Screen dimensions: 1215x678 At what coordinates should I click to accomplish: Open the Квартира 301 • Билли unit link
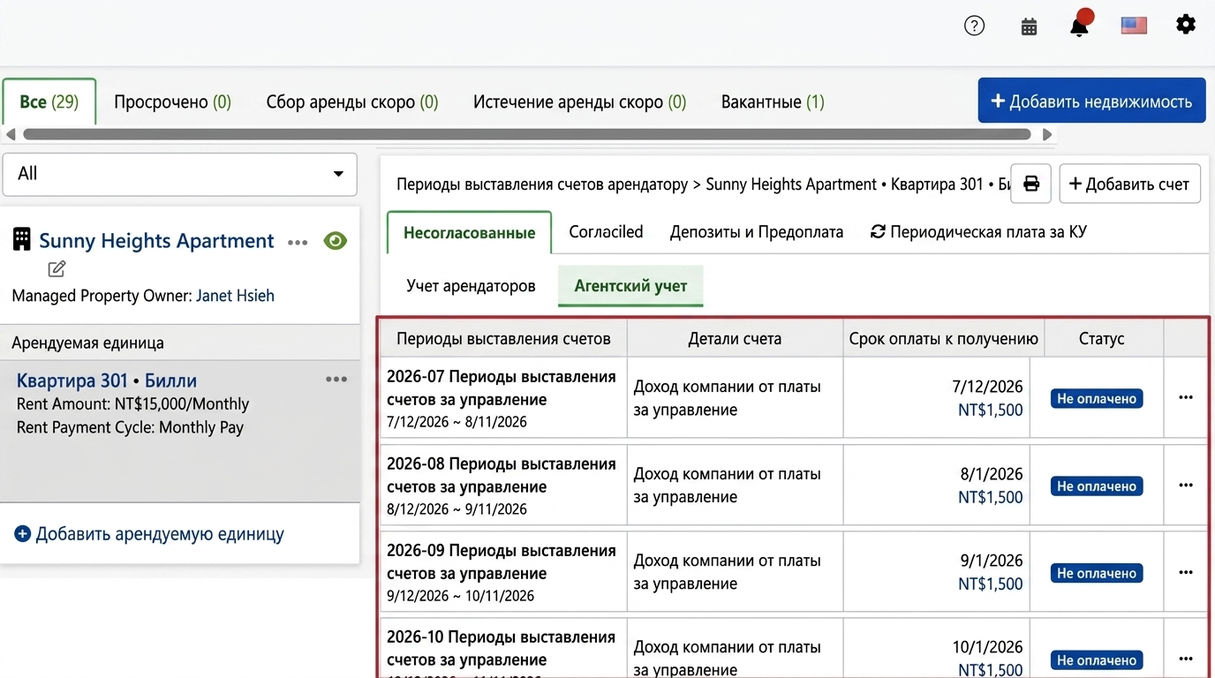click(x=107, y=380)
